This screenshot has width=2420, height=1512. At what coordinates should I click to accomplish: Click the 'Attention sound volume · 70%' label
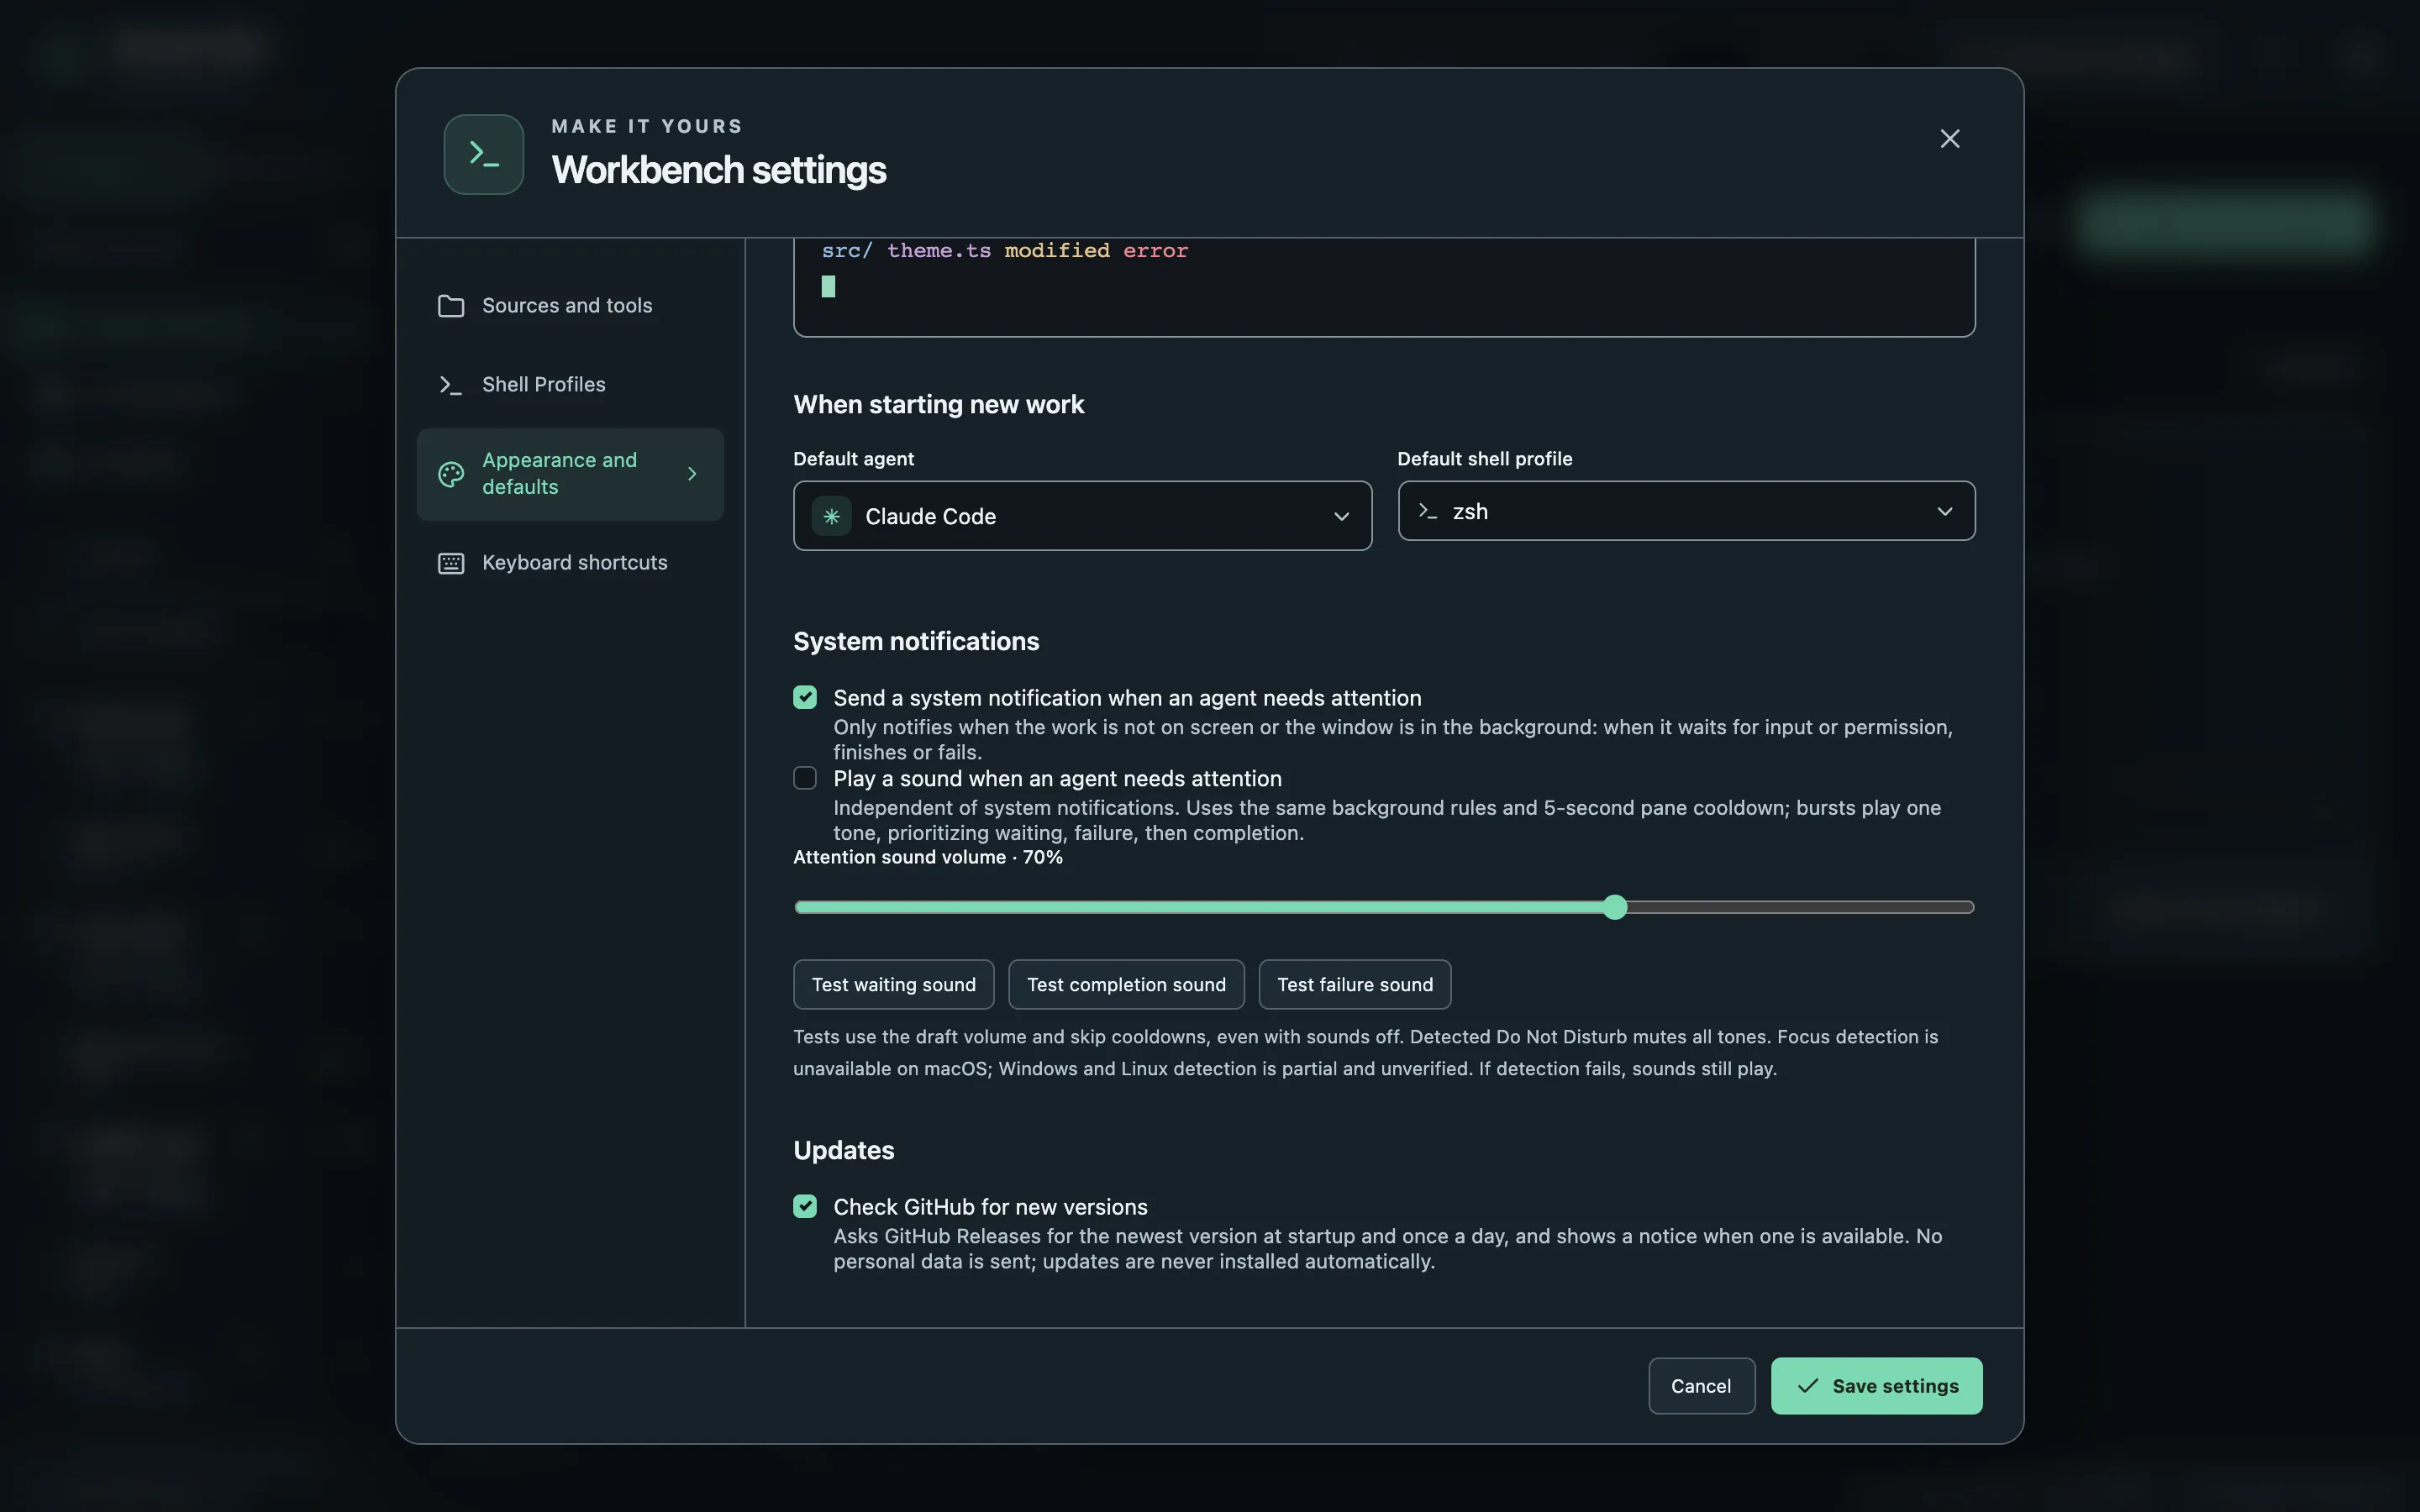(928, 857)
